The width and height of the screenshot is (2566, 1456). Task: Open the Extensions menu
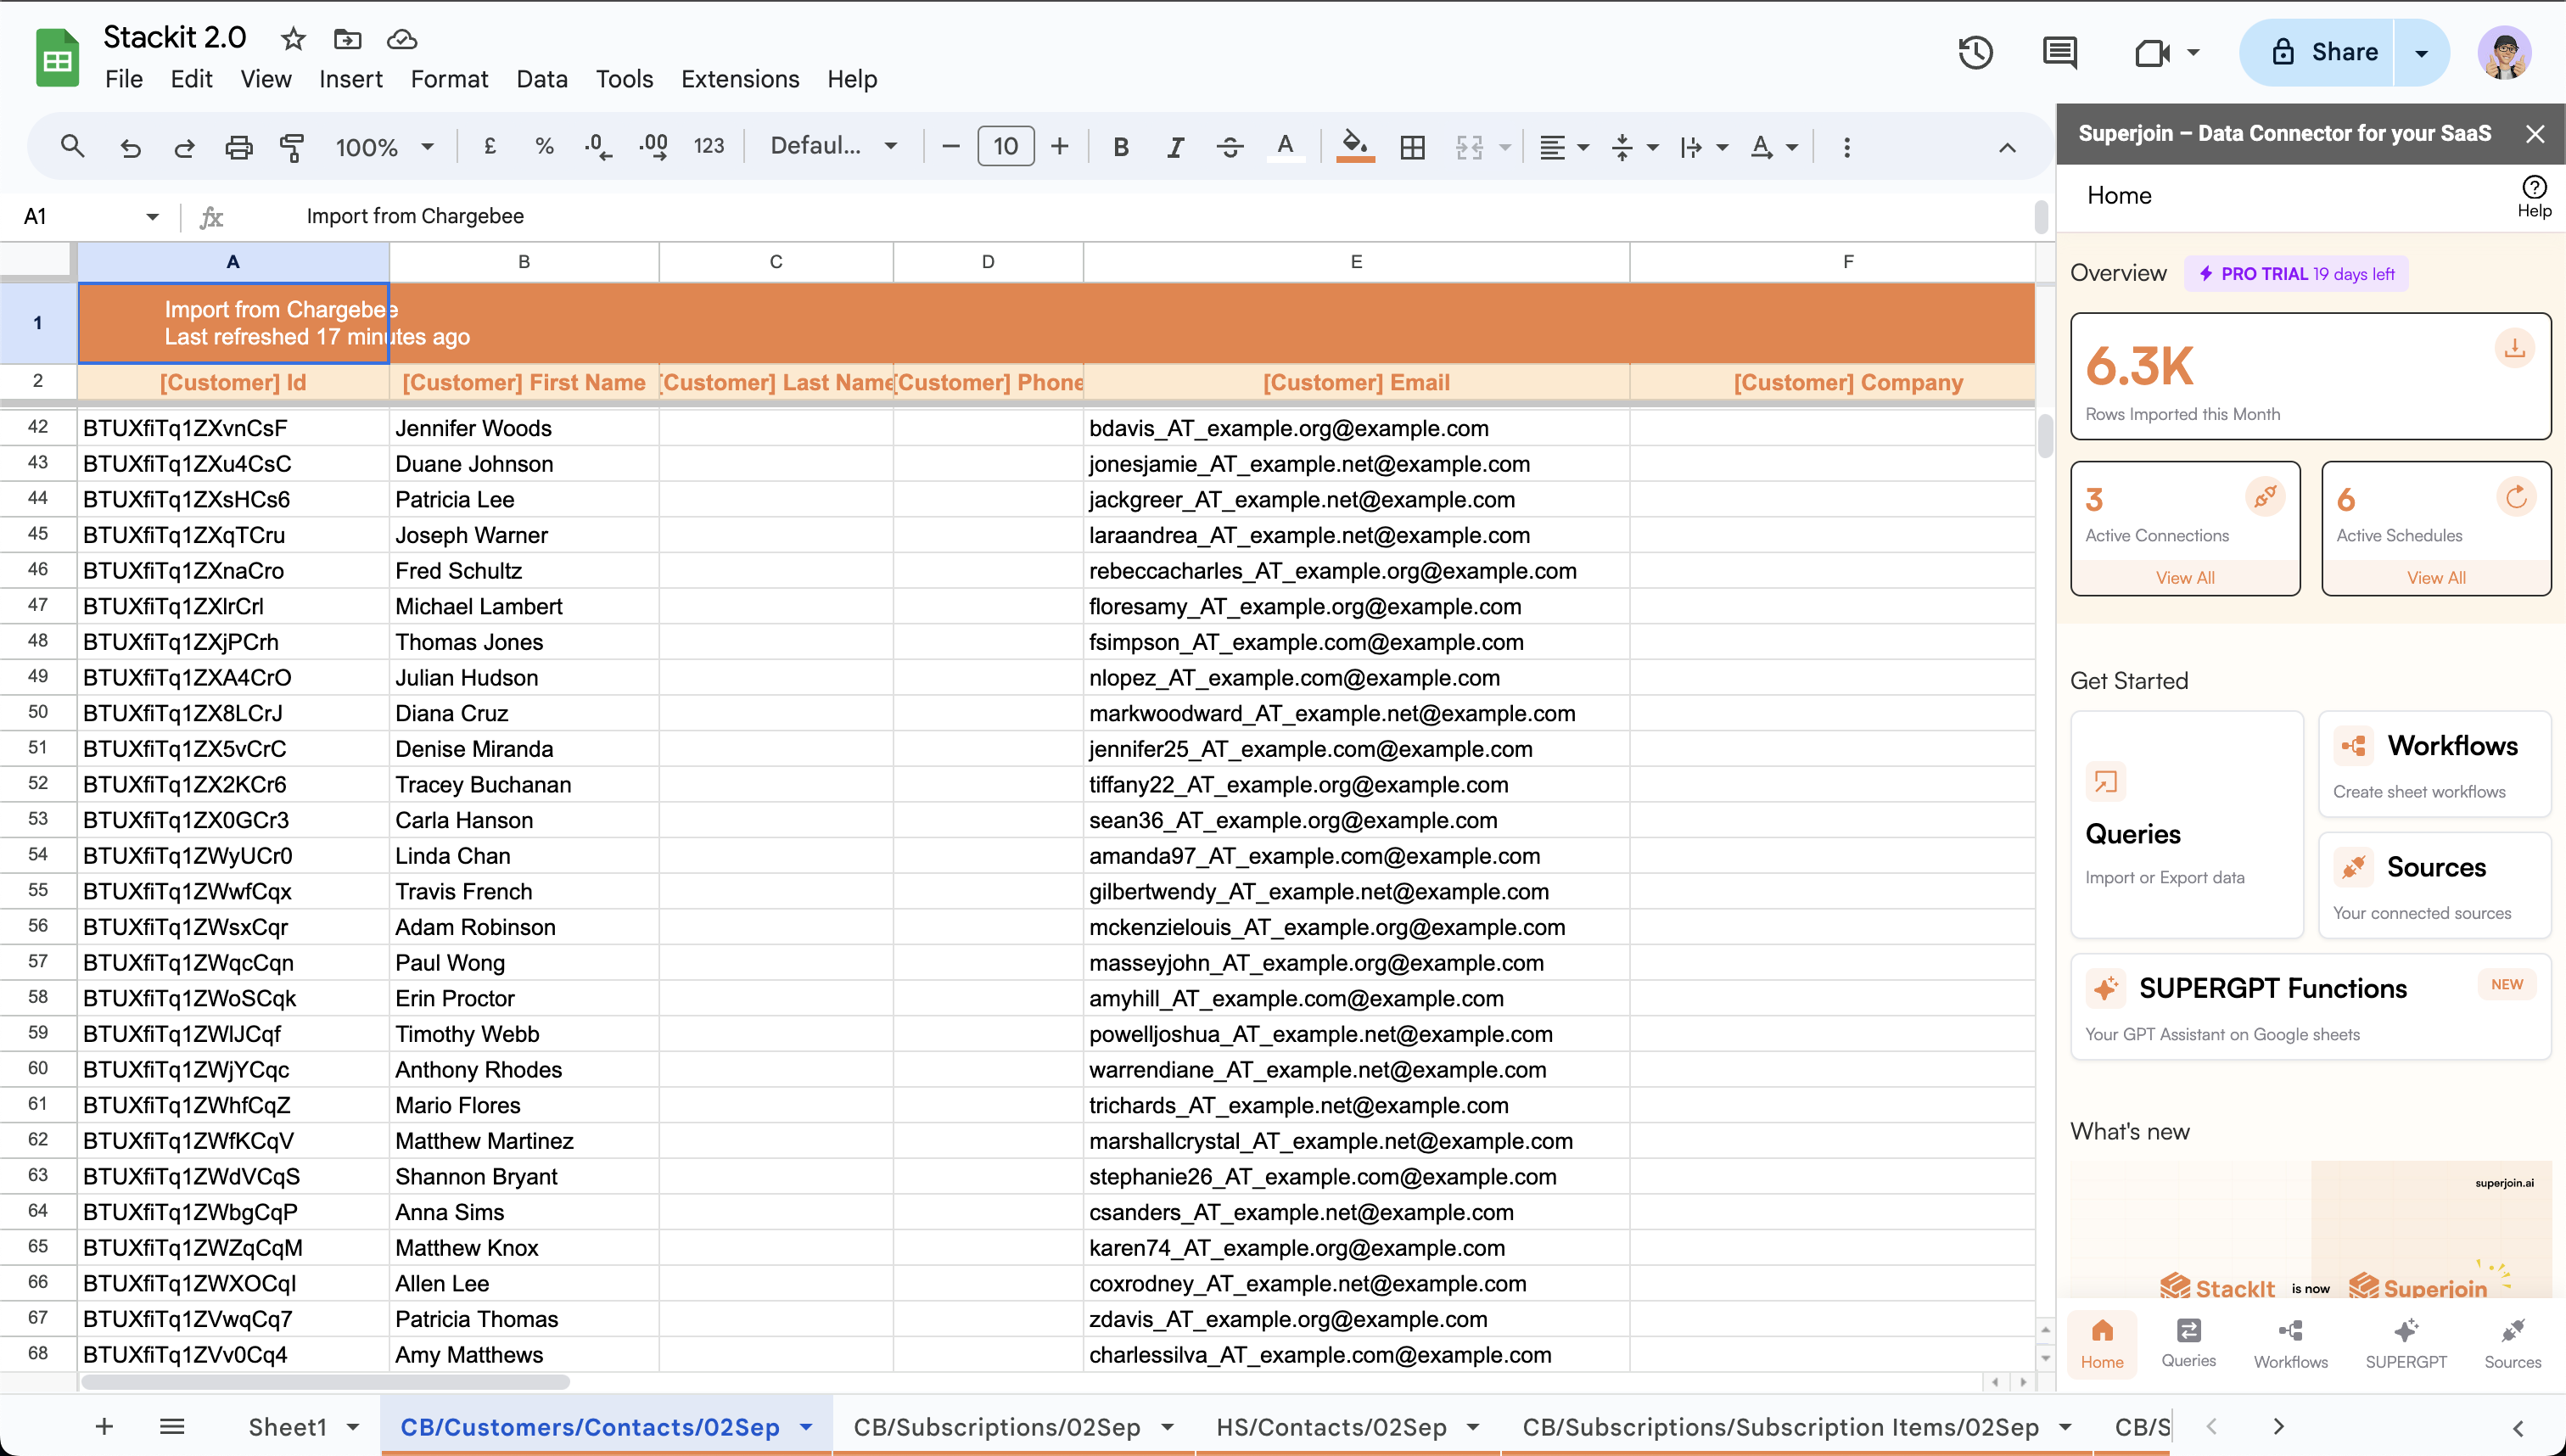click(740, 79)
